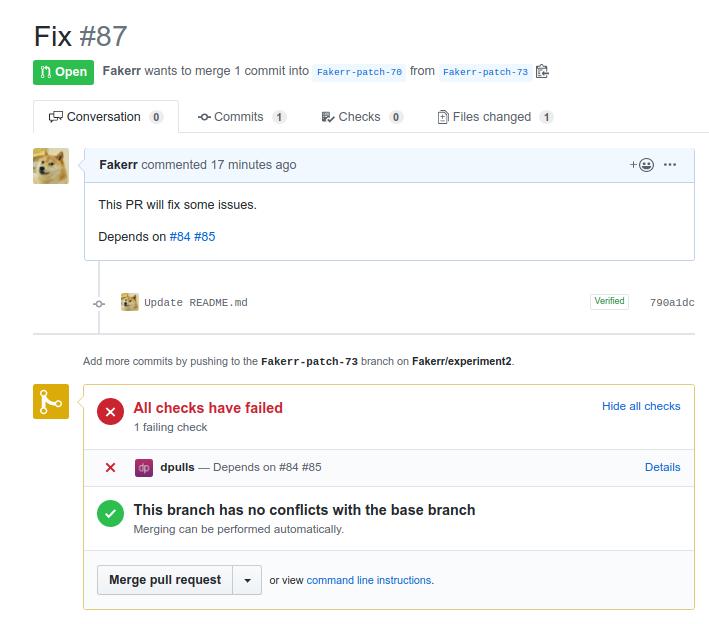
Task: Open the Files changed tab
Action: (494, 117)
